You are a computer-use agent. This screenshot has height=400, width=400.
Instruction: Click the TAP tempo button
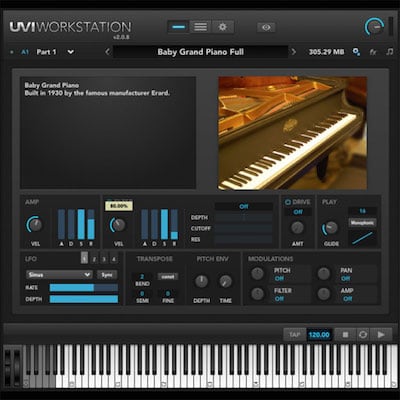click(x=295, y=334)
